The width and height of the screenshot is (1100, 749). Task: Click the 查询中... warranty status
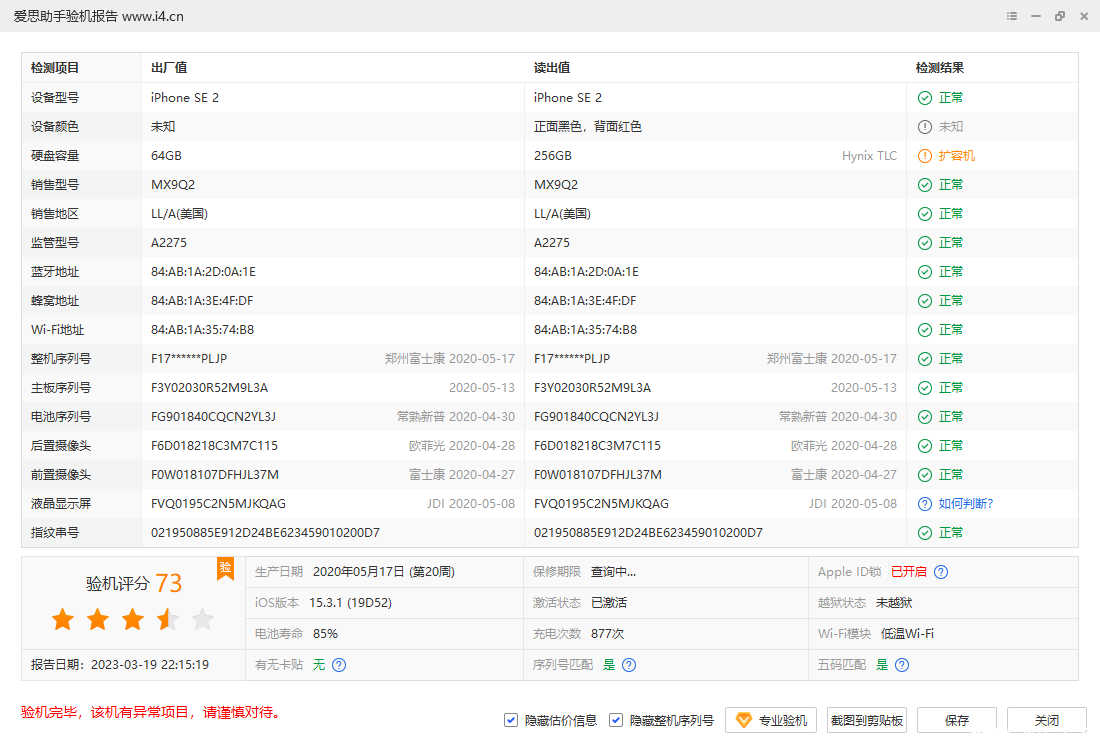(x=613, y=572)
